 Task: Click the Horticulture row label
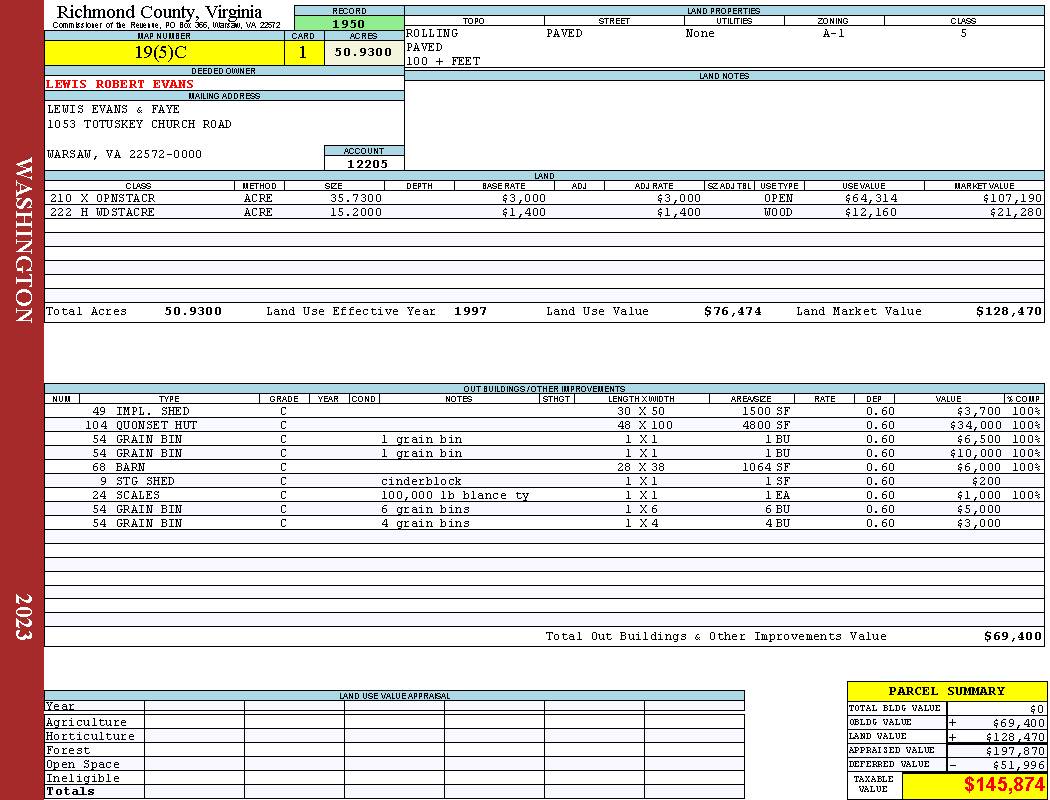(x=90, y=736)
